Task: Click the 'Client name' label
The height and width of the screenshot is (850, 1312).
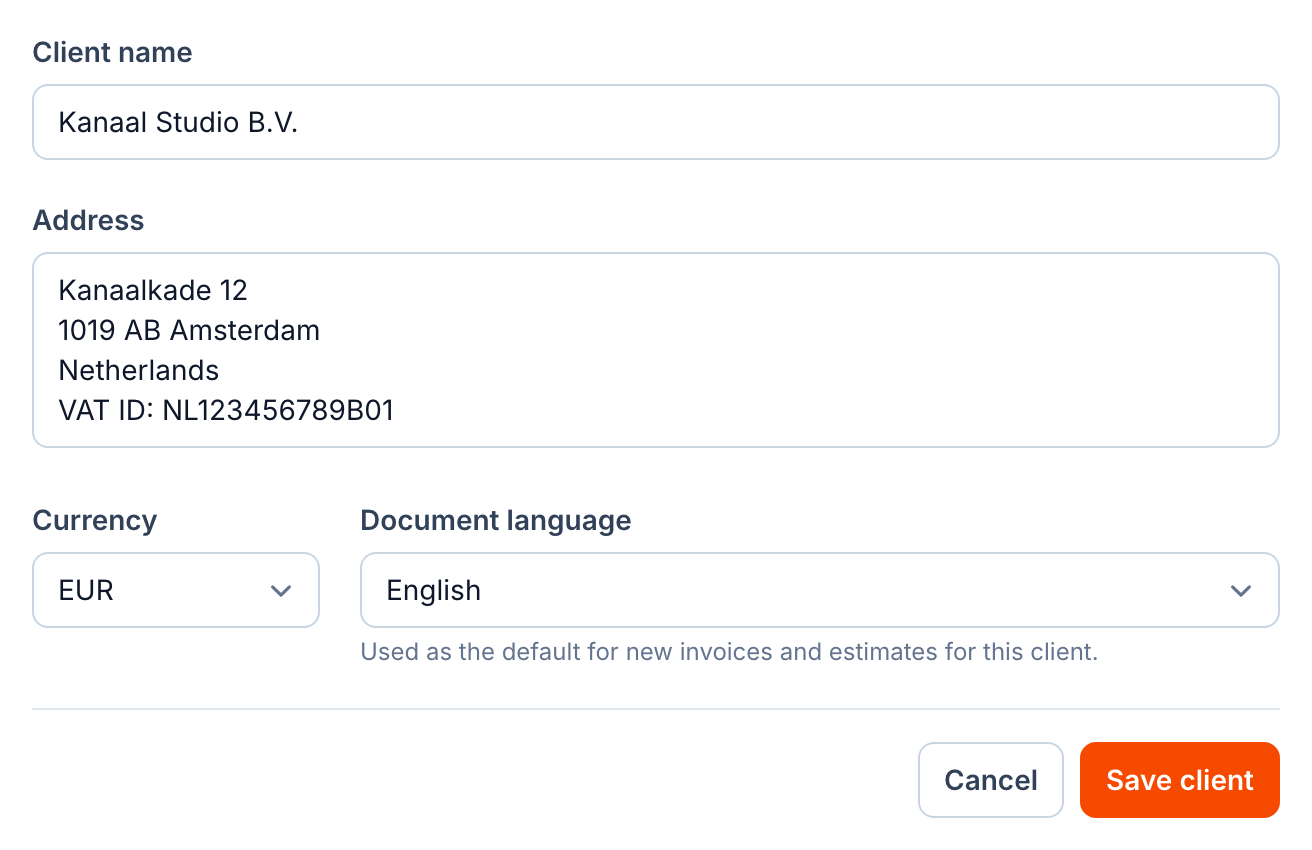Action: click(x=113, y=53)
